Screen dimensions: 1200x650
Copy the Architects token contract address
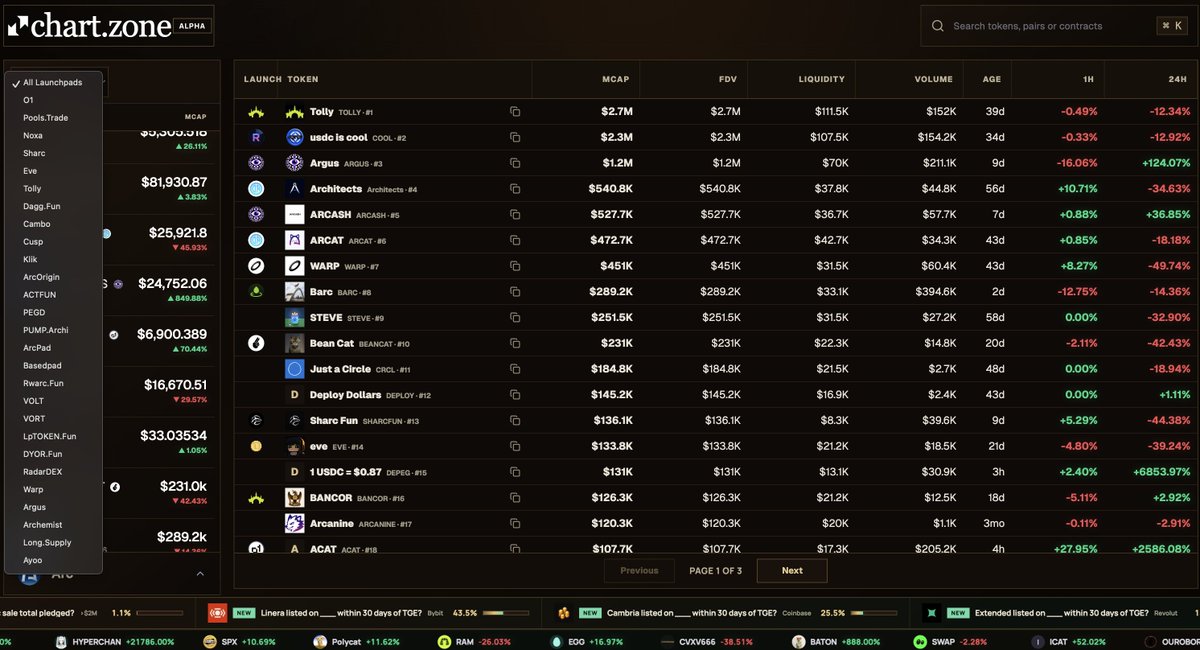coord(515,189)
